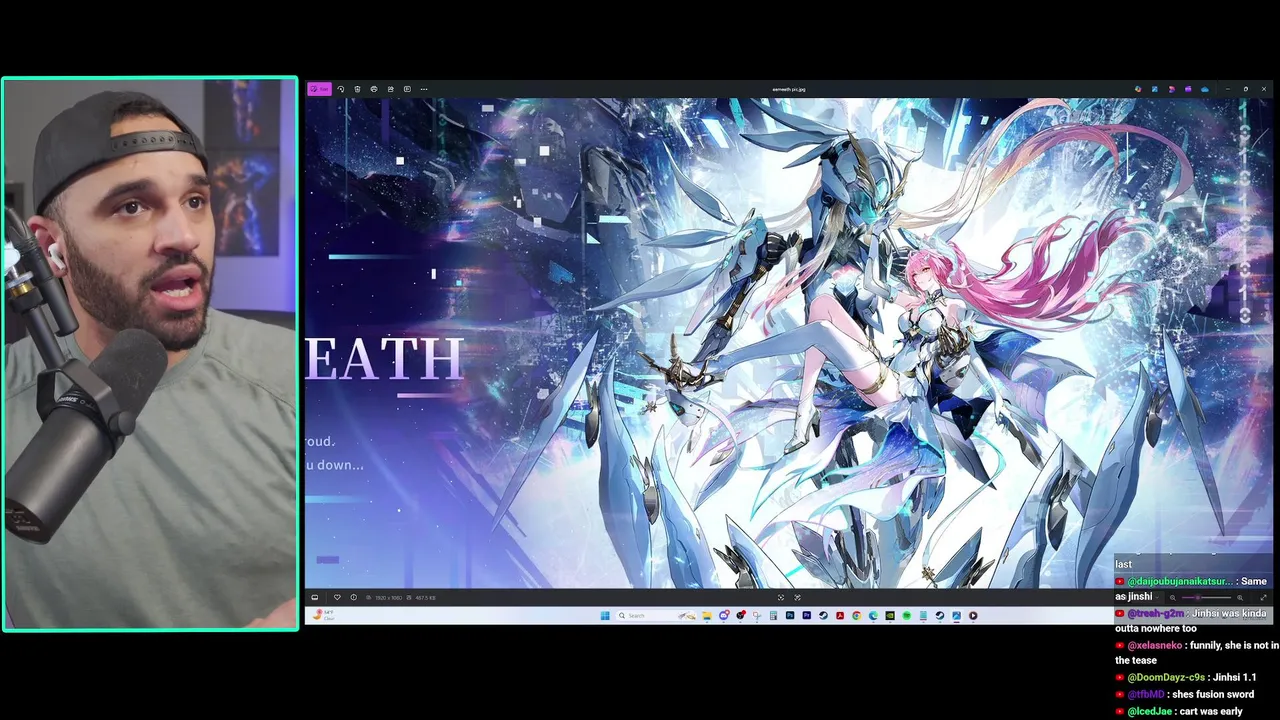The image size is (1280, 720).
Task: Open Premiere Pro from the taskbar
Action: point(806,616)
